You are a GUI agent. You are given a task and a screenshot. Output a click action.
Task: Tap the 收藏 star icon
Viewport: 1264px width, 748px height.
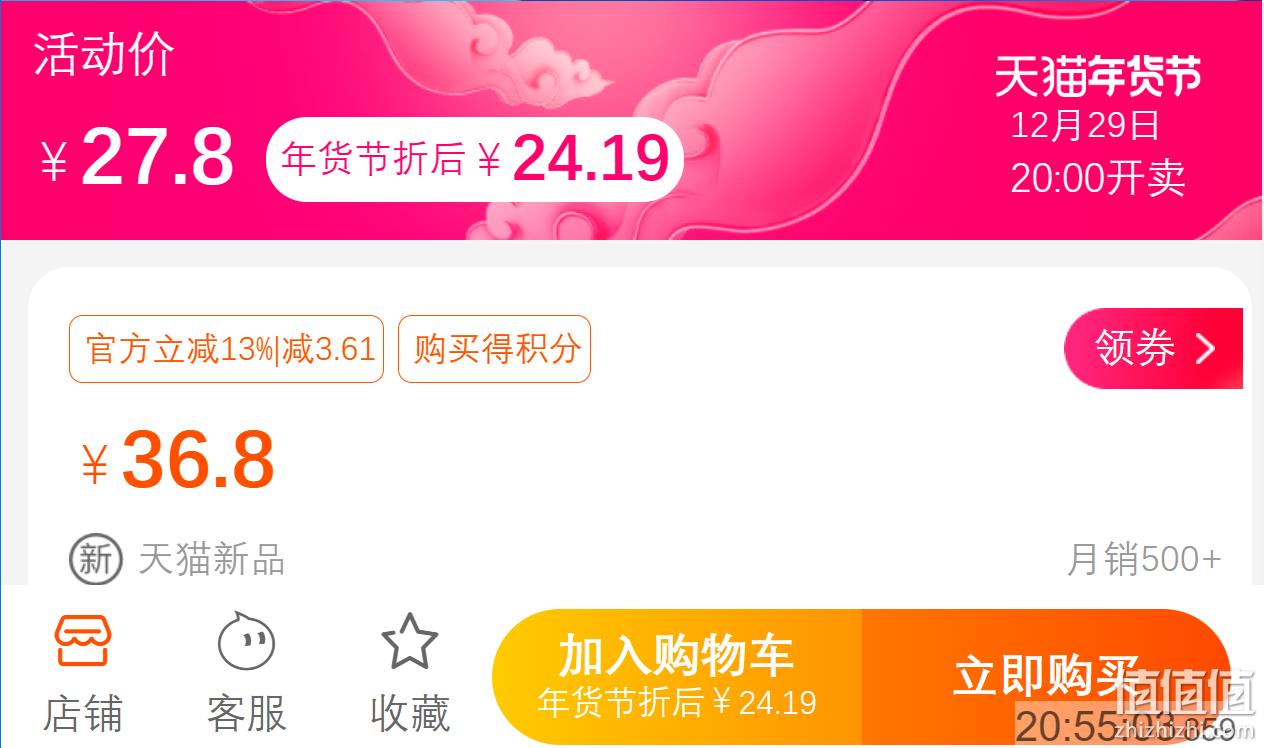click(x=410, y=642)
